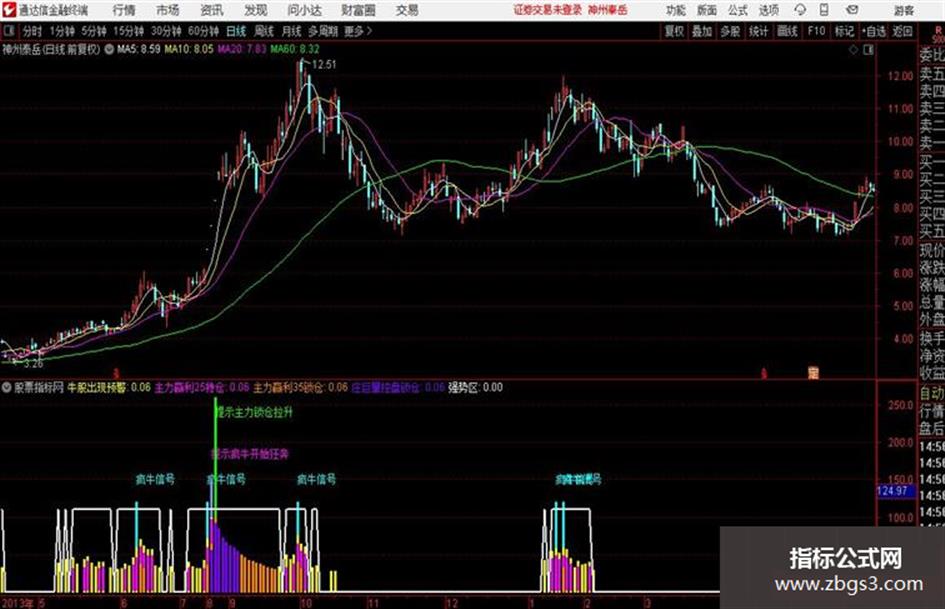Screen dimensions: 945x609
Task: Select the 月线 monthly period tab
Action: [291, 31]
